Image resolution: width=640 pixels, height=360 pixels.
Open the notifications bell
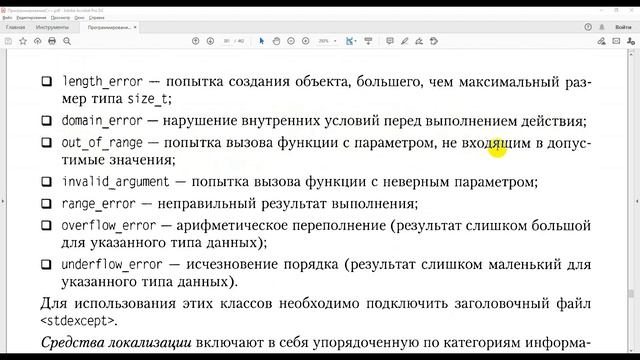(x=602, y=27)
